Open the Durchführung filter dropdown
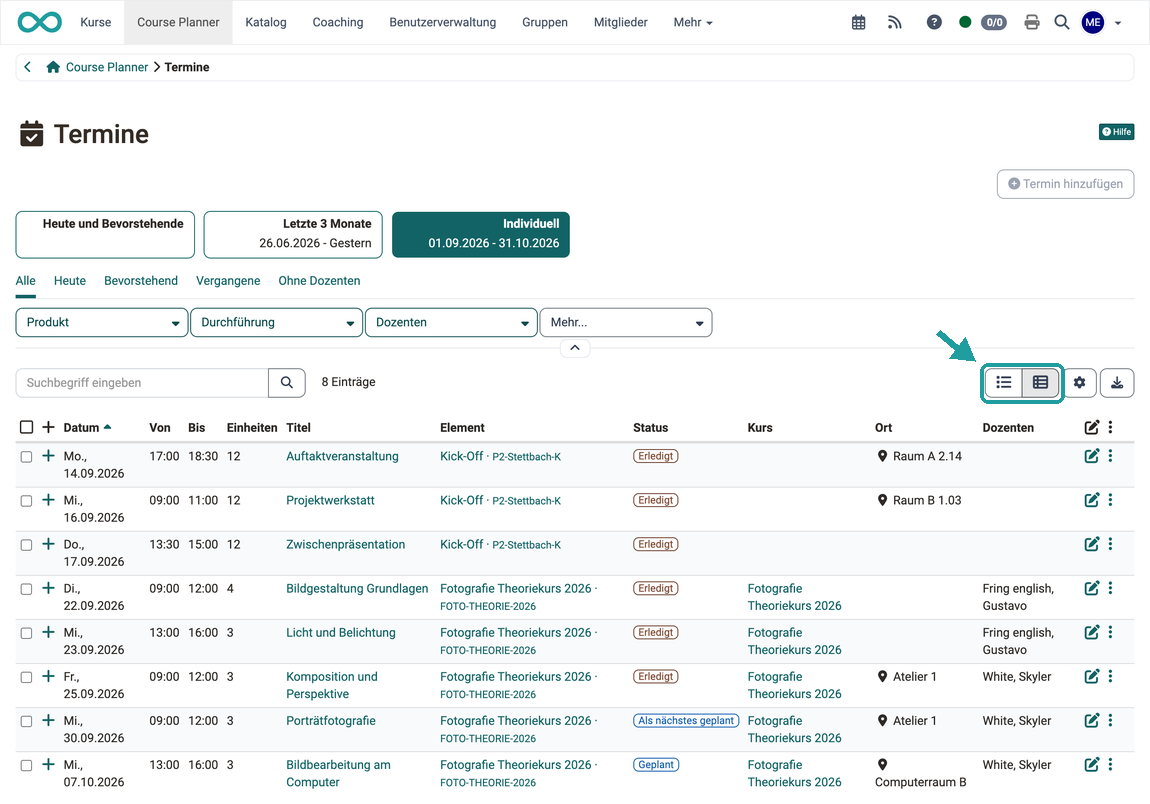This screenshot has height=804, width=1150. tap(276, 322)
